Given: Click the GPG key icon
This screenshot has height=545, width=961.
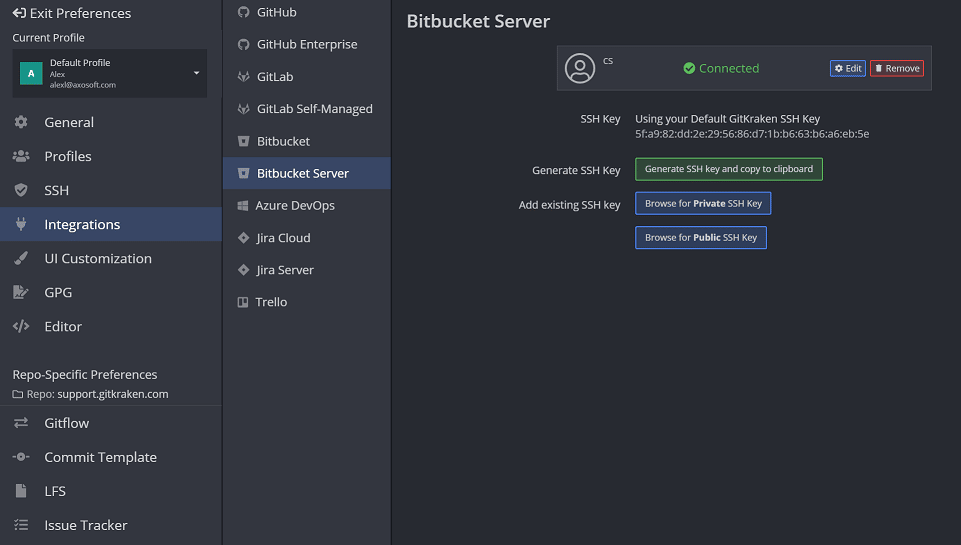Looking at the screenshot, I should [21, 293].
